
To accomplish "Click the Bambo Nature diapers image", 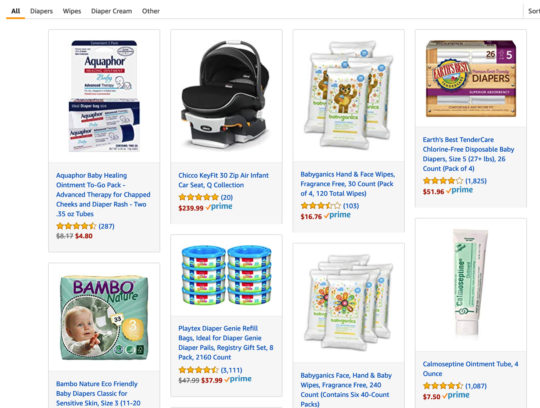I will pyautogui.click(x=104, y=317).
